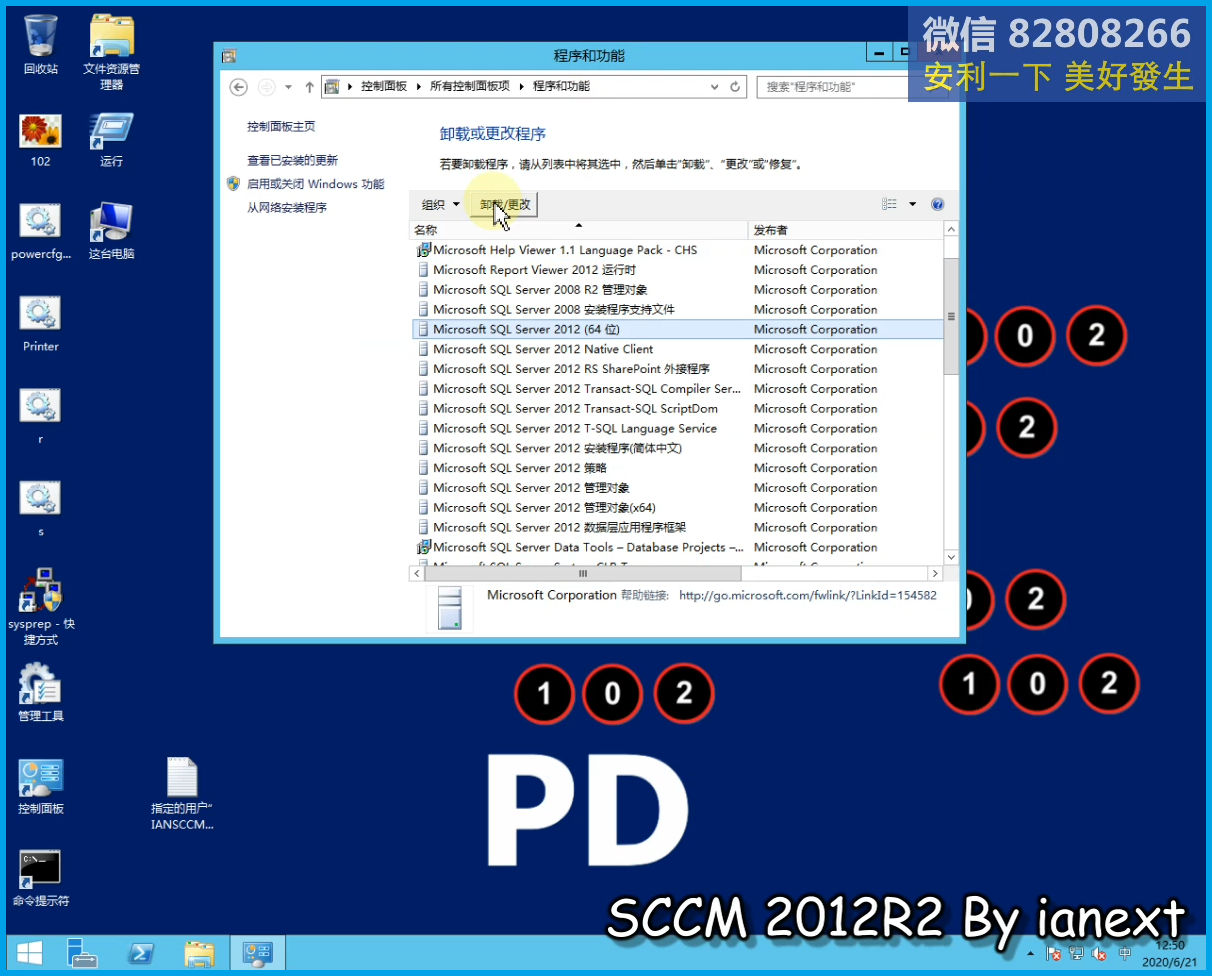Select Microsoft SQL Server 2012 策略

pos(677,468)
